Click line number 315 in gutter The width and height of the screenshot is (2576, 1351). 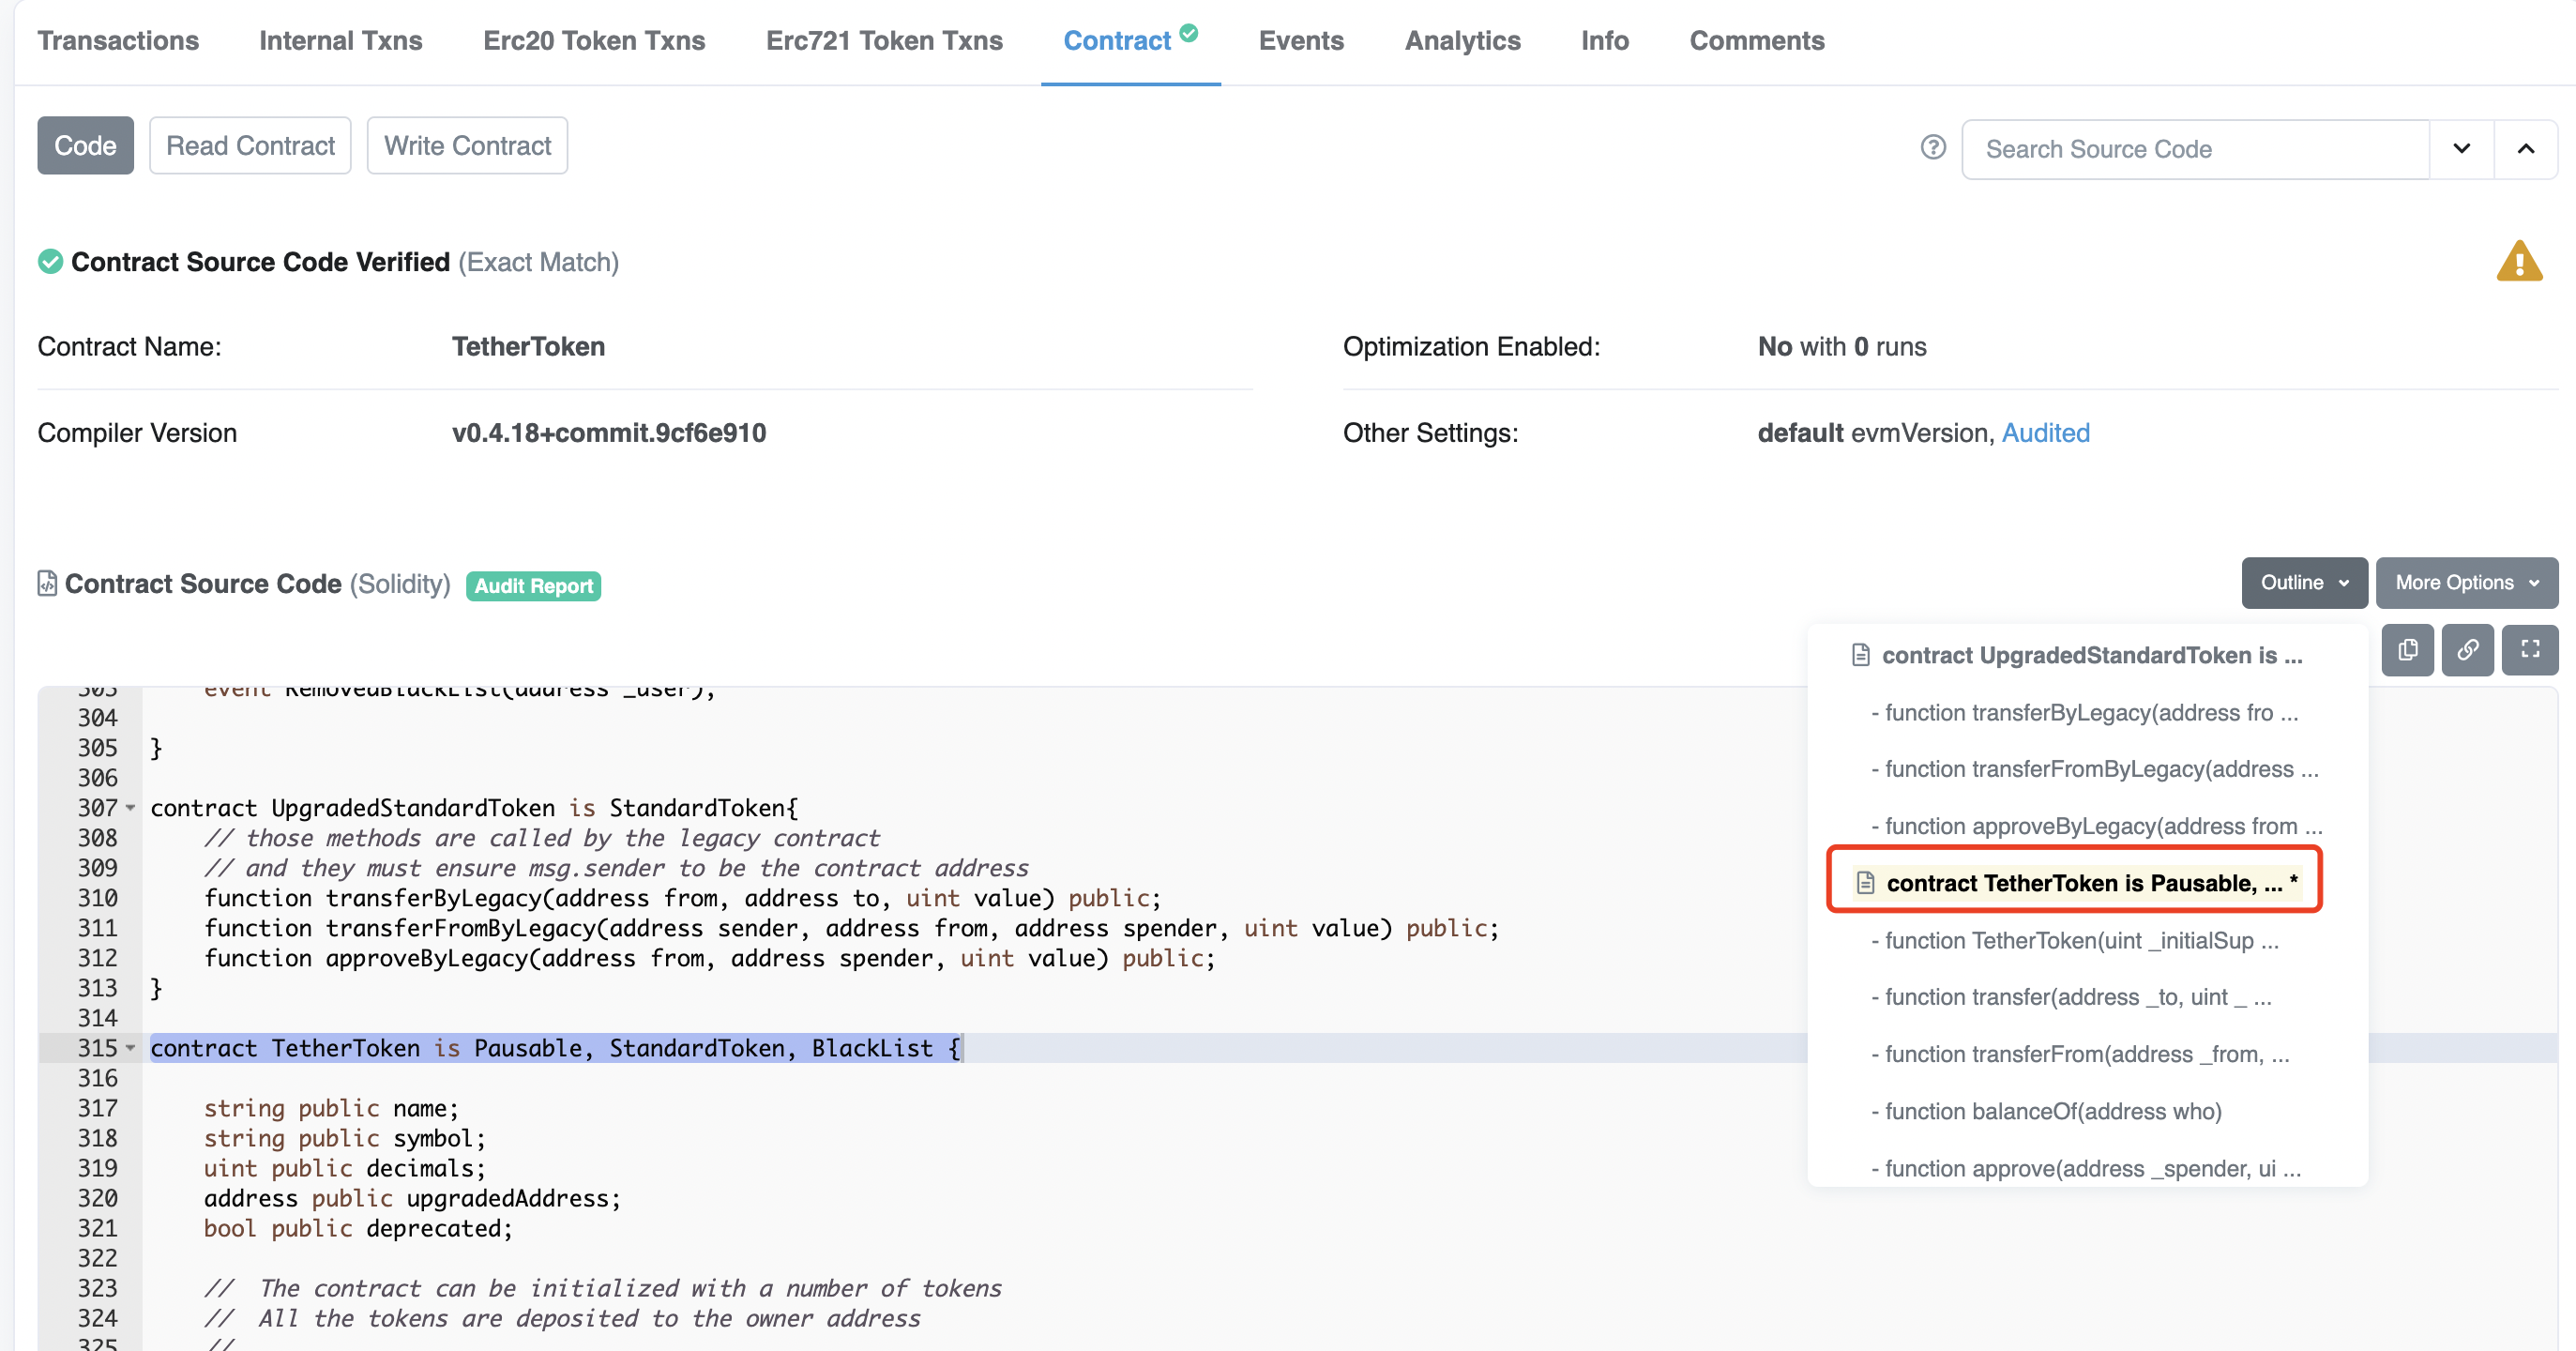point(97,1048)
